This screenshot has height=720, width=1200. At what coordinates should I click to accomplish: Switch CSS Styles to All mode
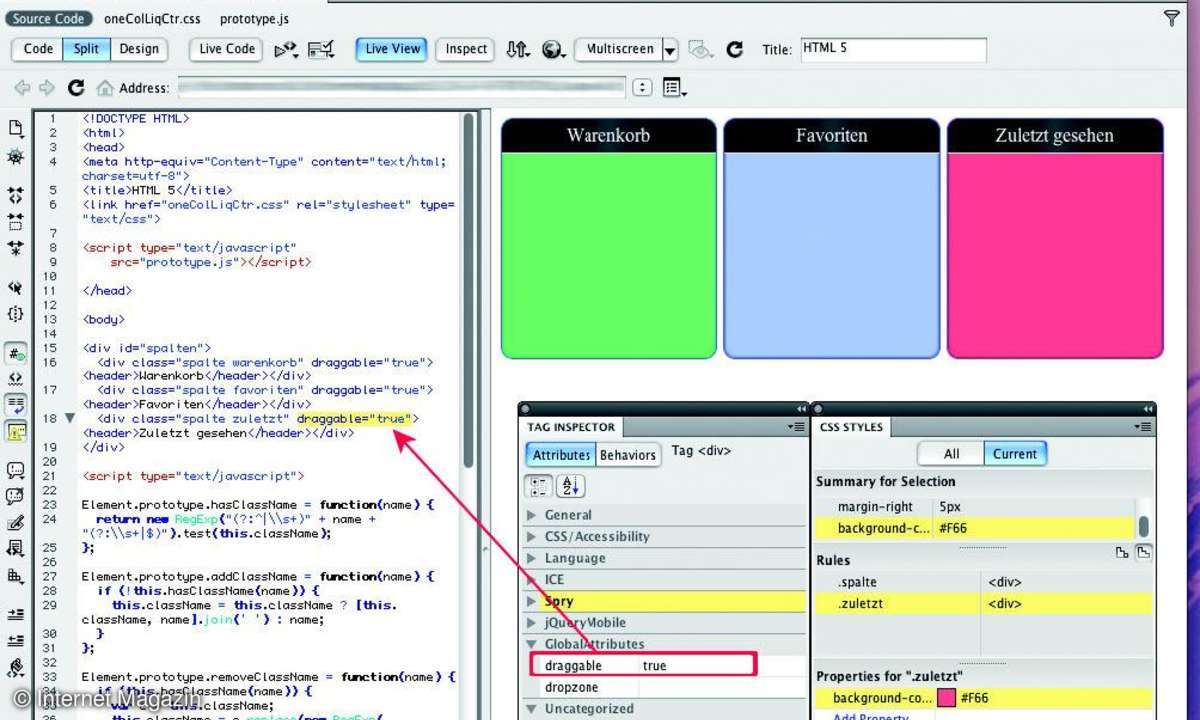pyautogui.click(x=951, y=454)
